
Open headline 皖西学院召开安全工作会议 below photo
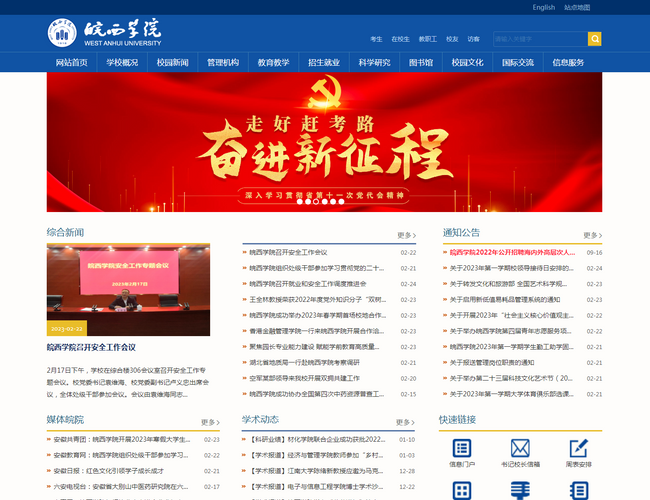[91, 347]
